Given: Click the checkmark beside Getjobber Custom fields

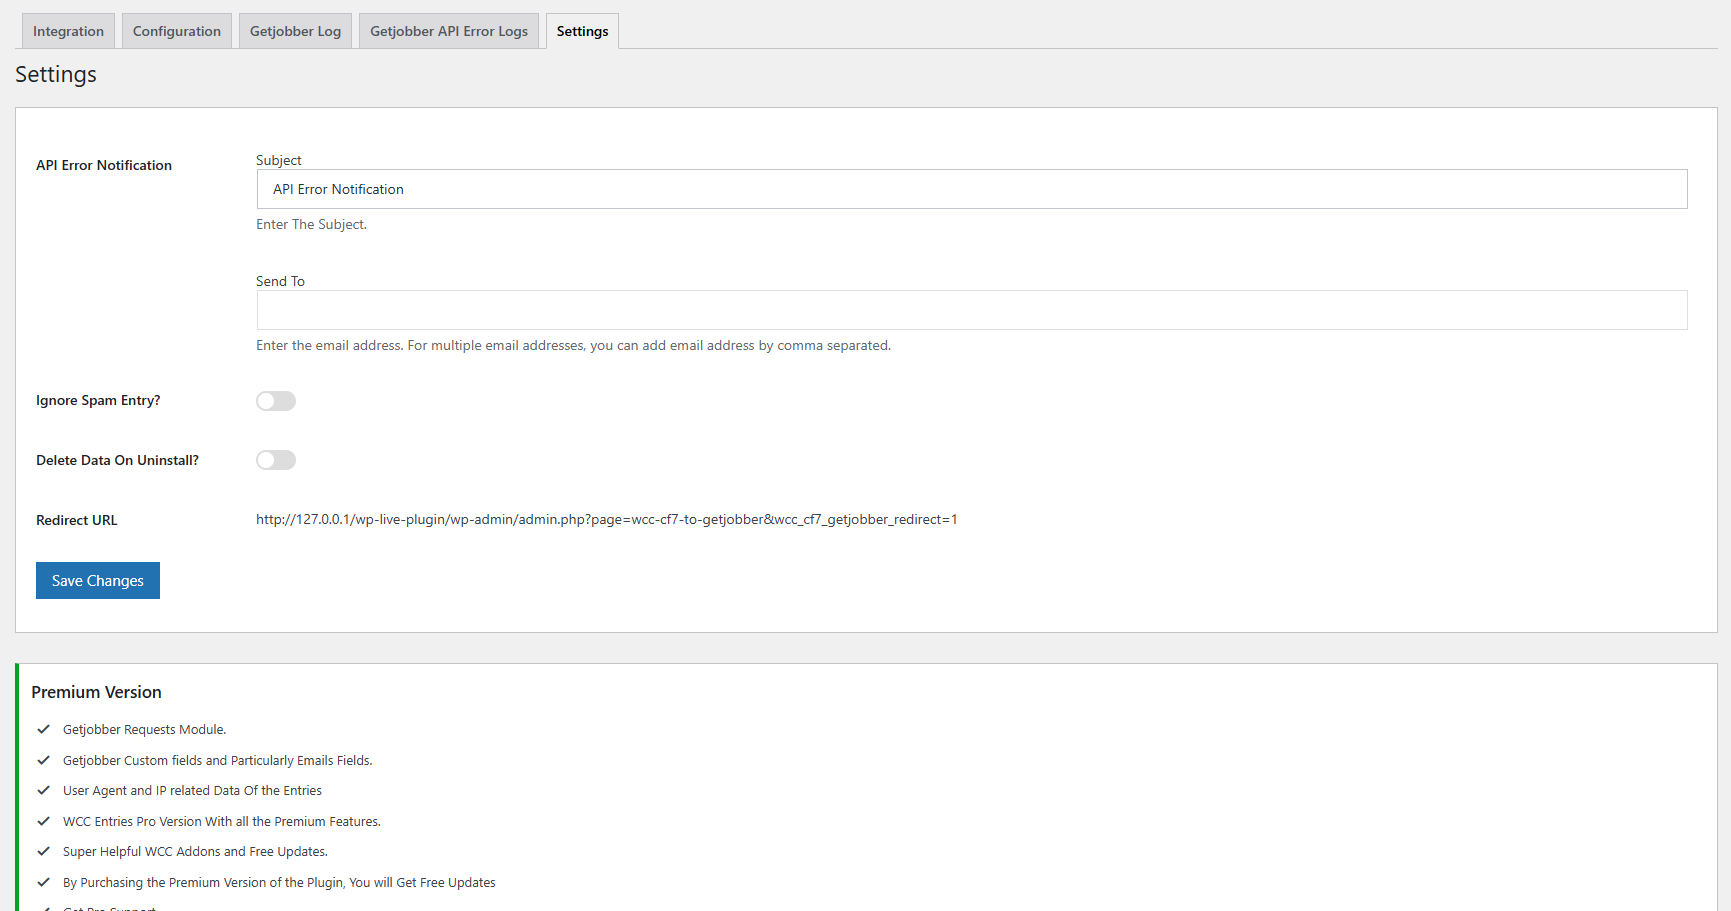Looking at the screenshot, I should [43, 760].
